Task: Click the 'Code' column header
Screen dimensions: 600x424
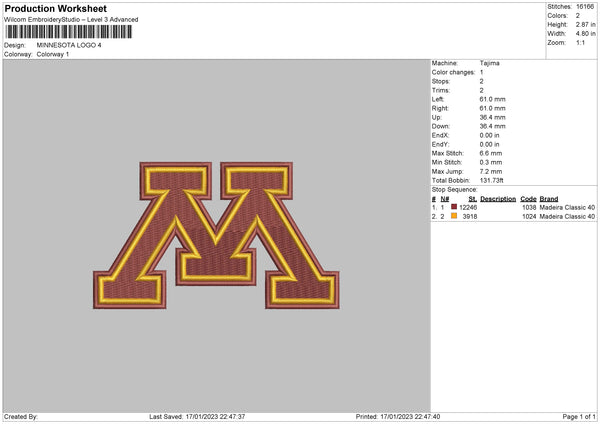Action: click(528, 199)
